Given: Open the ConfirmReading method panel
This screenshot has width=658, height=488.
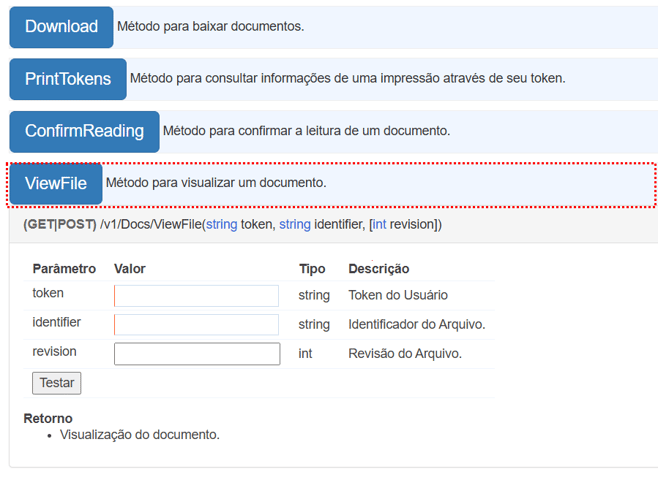Looking at the screenshot, I should [x=84, y=131].
